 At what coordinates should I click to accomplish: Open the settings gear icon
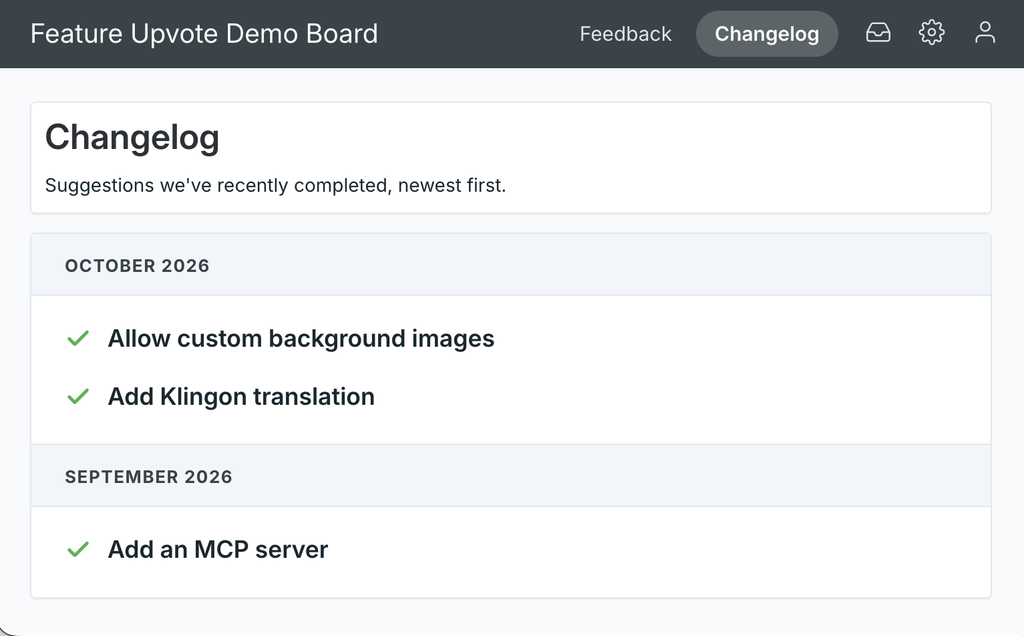pos(931,33)
